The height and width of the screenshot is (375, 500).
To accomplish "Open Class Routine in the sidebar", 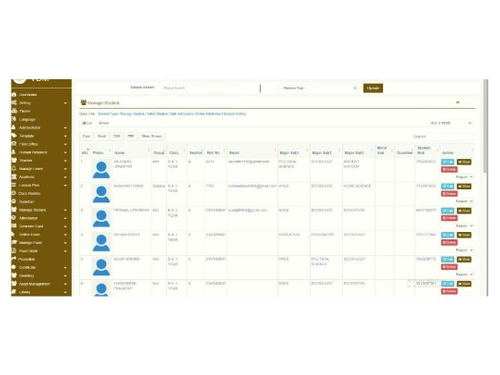I will click(29, 193).
